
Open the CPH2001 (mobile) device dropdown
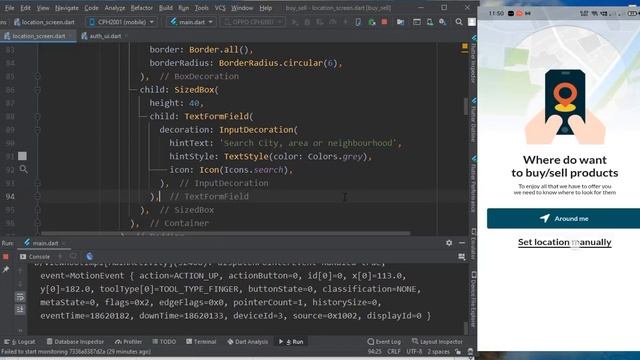coord(121,22)
